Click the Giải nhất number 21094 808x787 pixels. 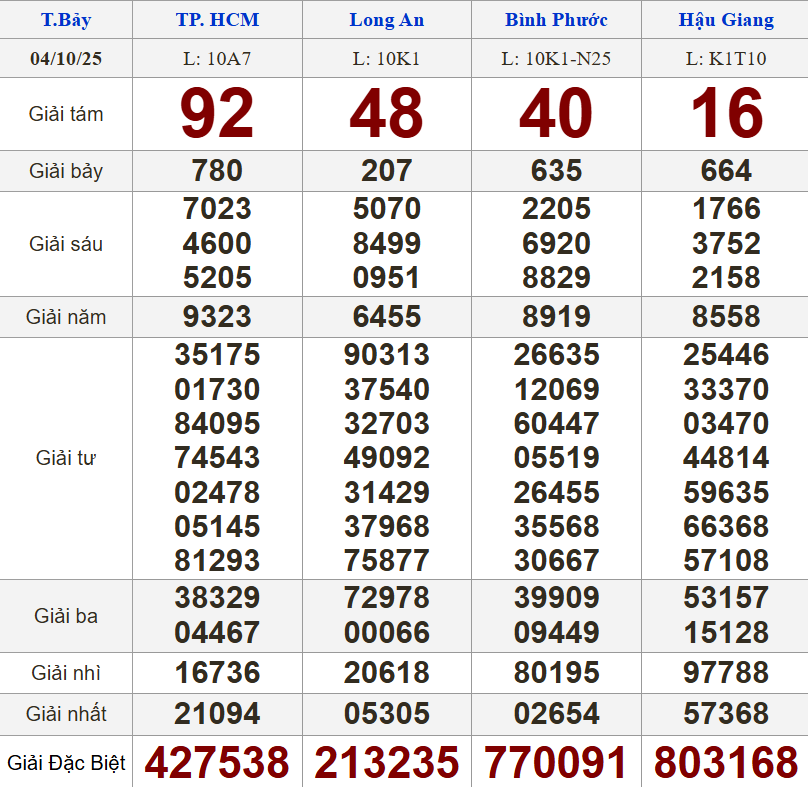click(x=217, y=714)
